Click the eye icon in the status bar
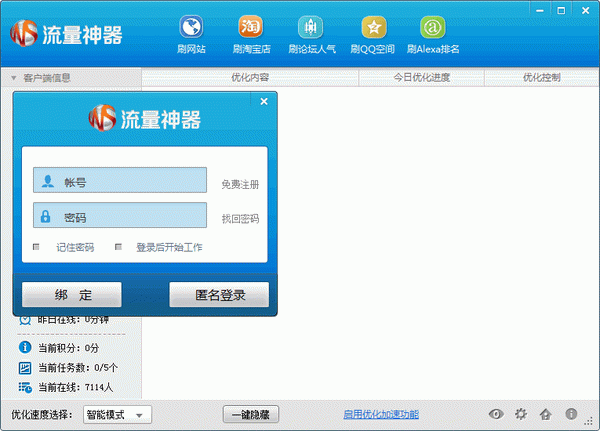 coord(495,414)
